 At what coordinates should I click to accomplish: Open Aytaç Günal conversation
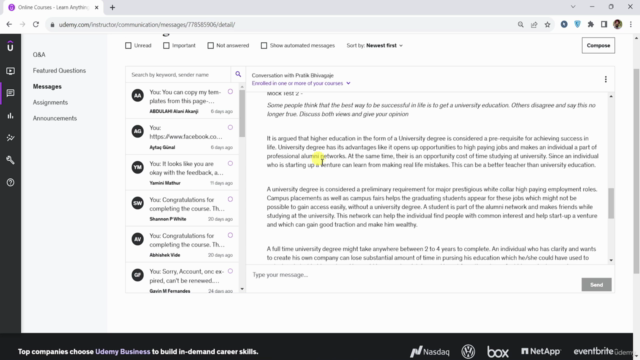(x=182, y=137)
